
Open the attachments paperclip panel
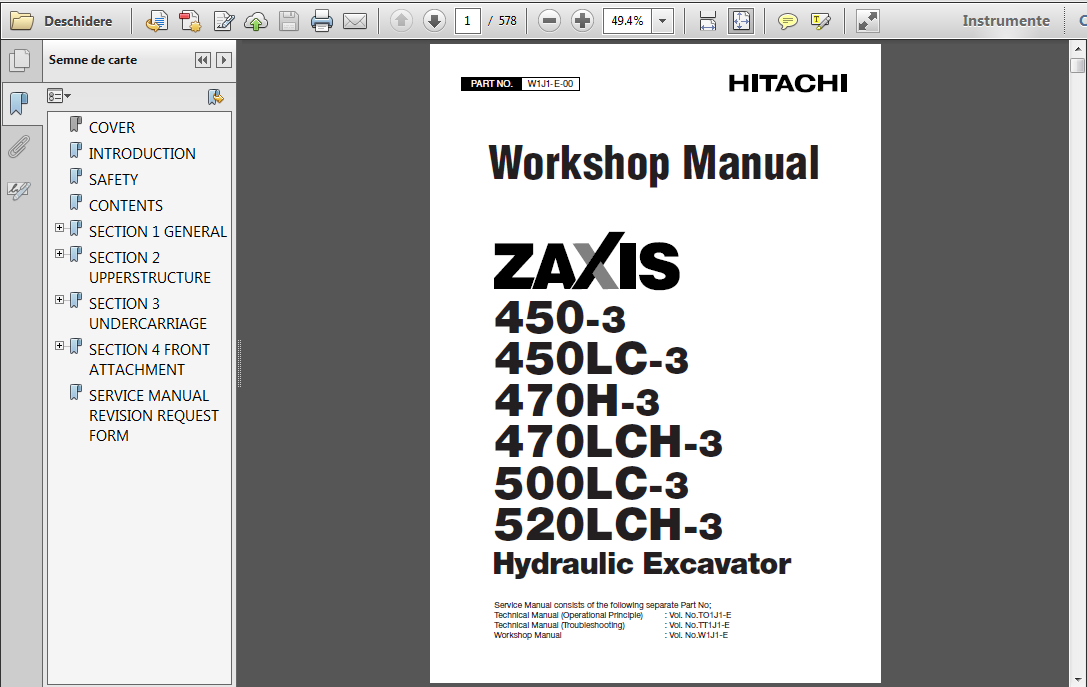[x=19, y=147]
